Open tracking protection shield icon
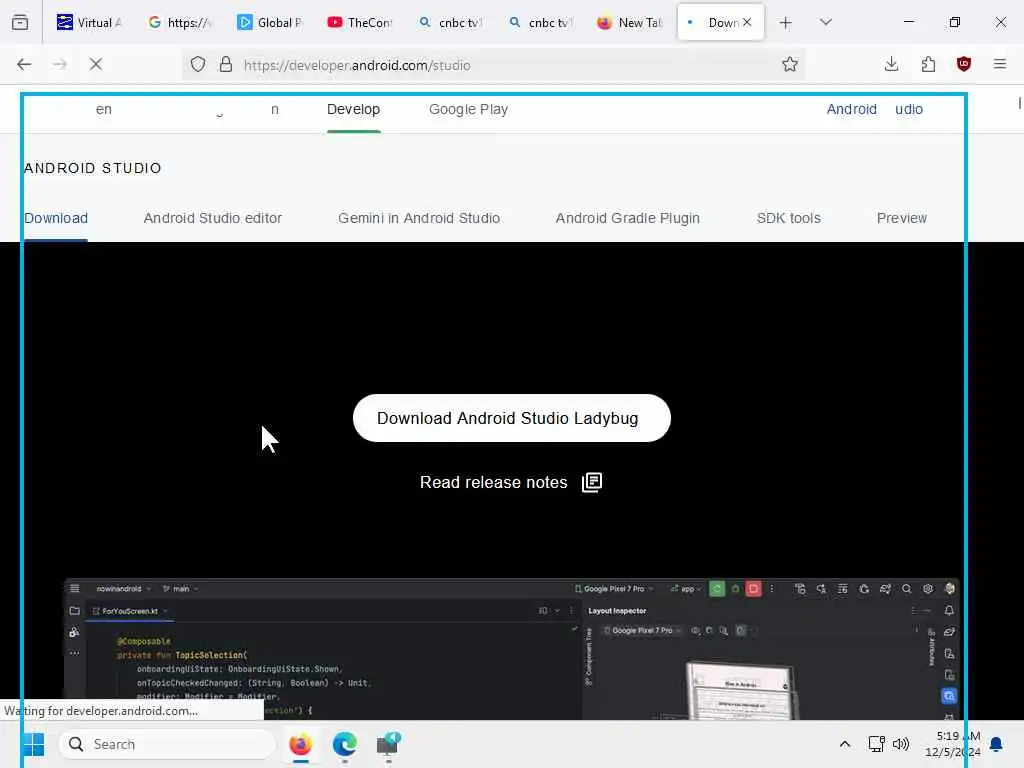1024x768 pixels. click(x=198, y=64)
